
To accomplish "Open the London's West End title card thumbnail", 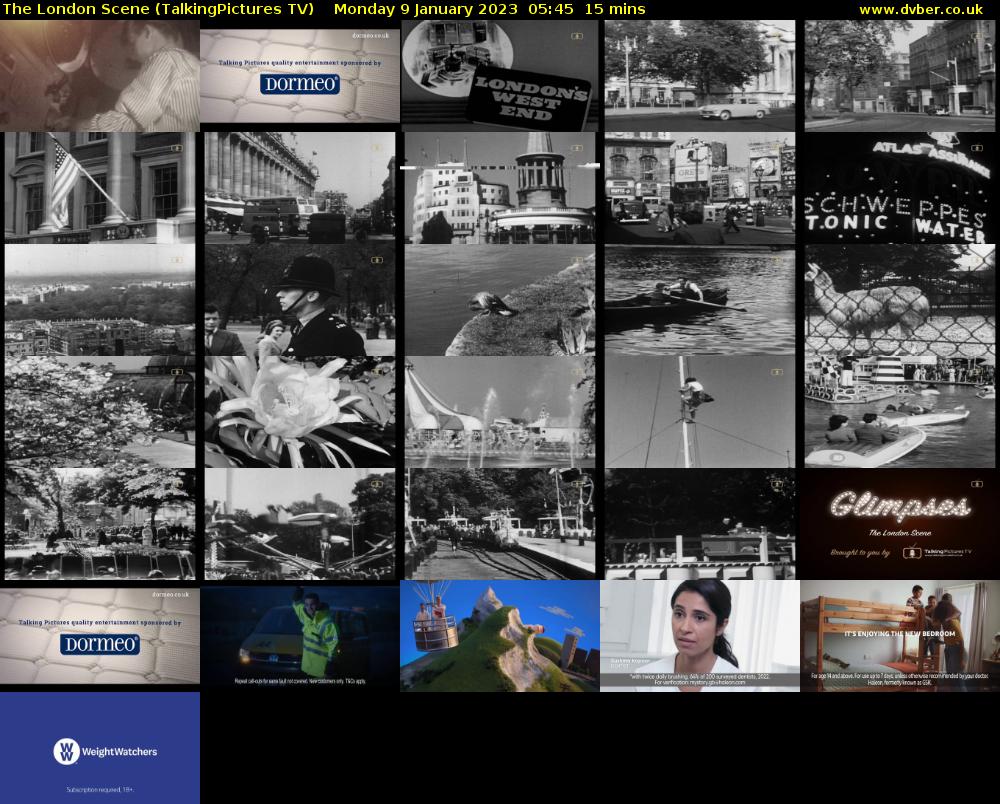I will click(500, 76).
